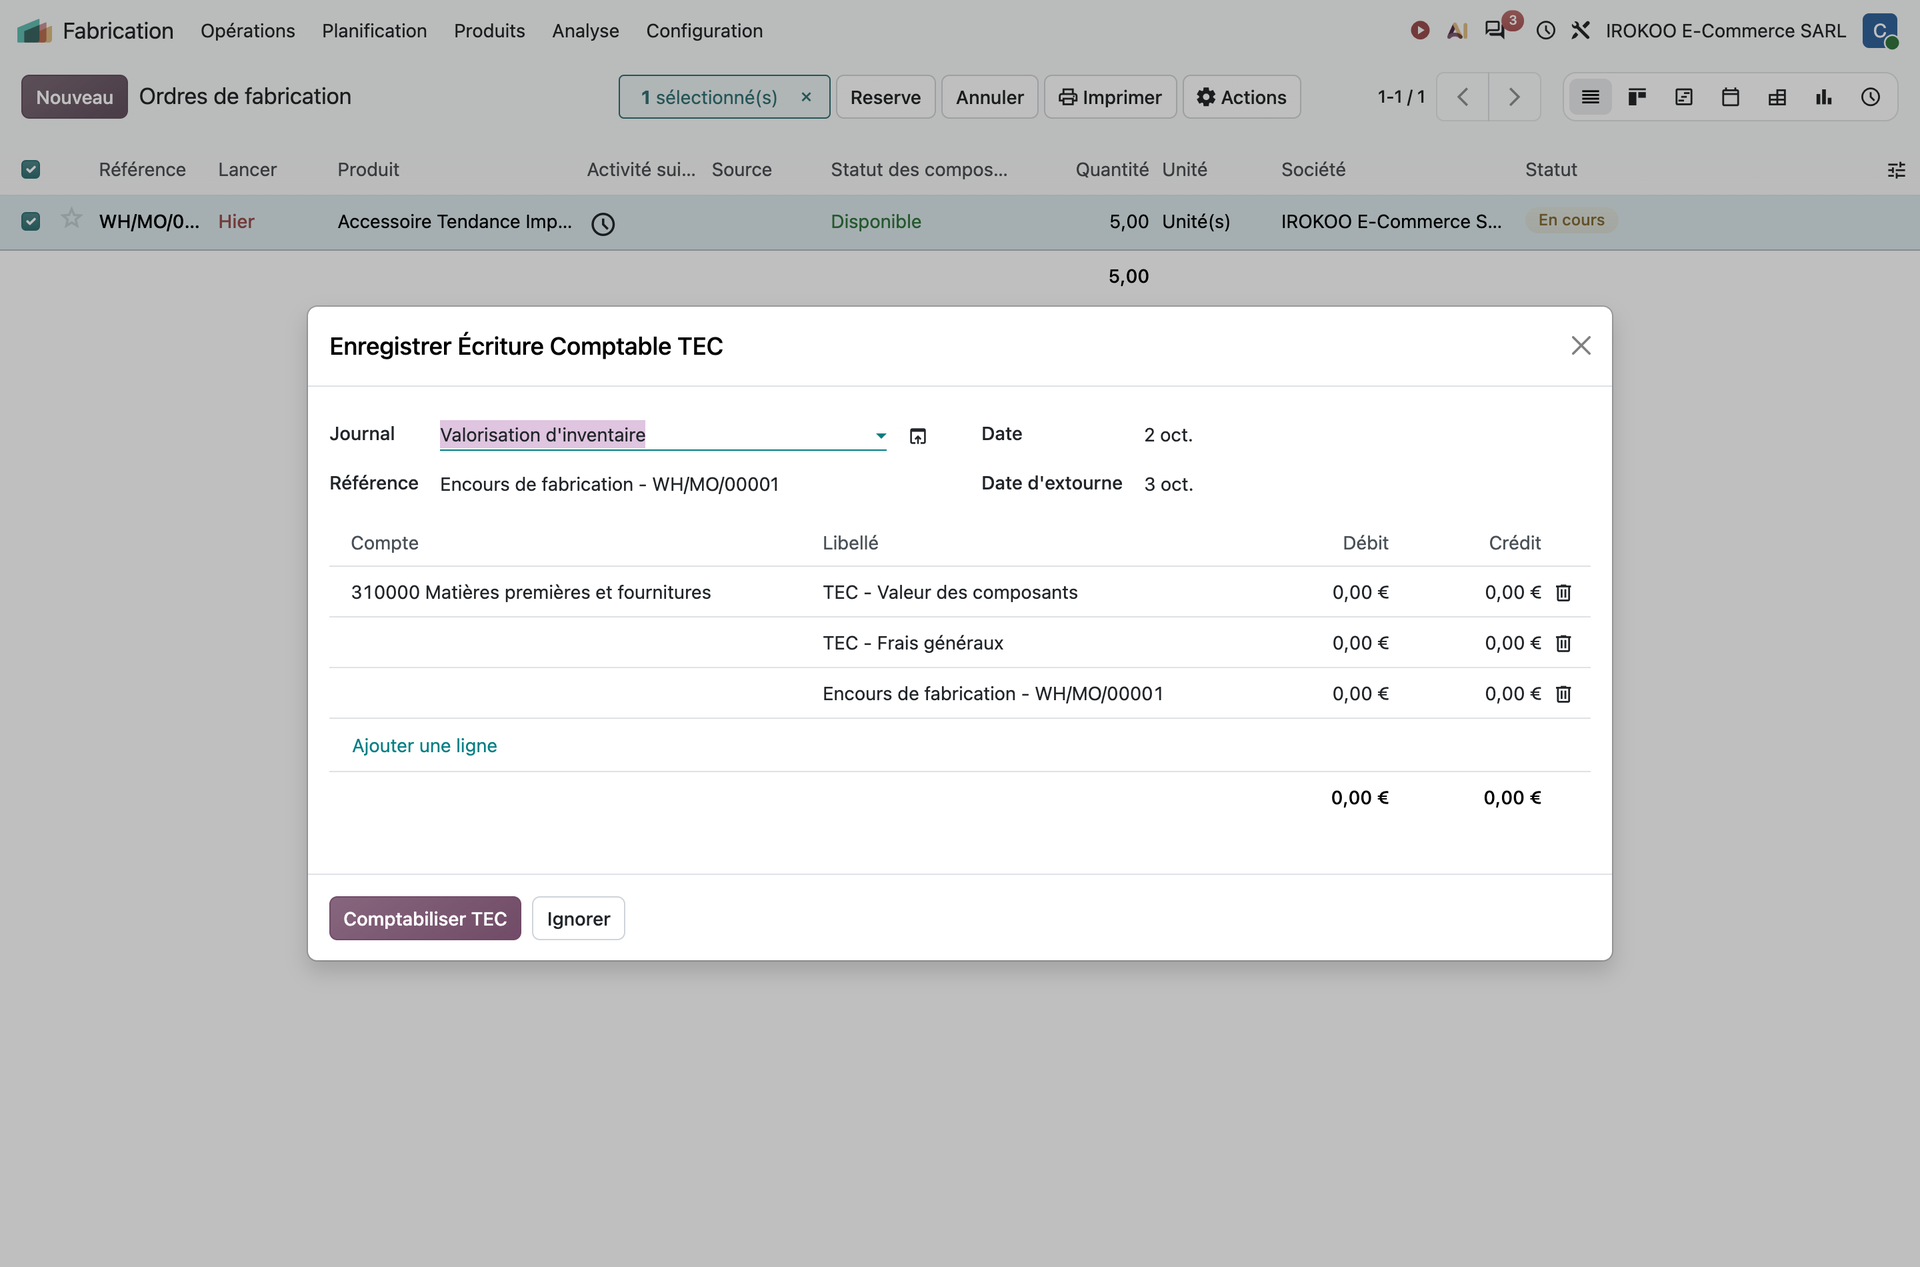Switch to pivot table view

[1777, 97]
